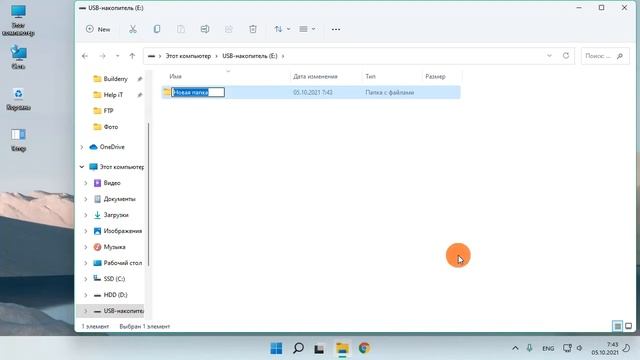This screenshot has height=360, width=640.
Task: Open the Sort options dropdown
Action: [x=282, y=29]
